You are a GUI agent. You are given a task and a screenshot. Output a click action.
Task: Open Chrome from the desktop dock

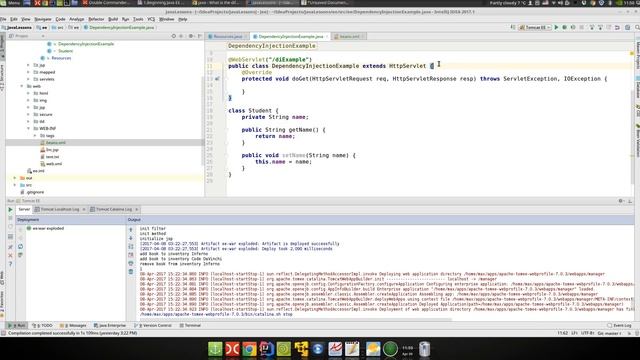249,349
